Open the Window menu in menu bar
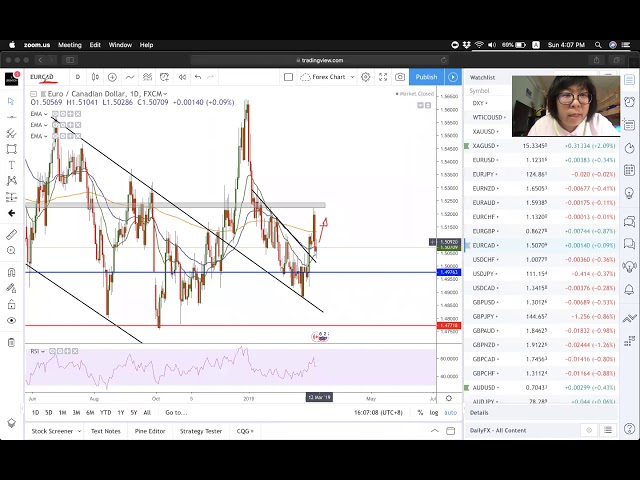 [x=120, y=45]
